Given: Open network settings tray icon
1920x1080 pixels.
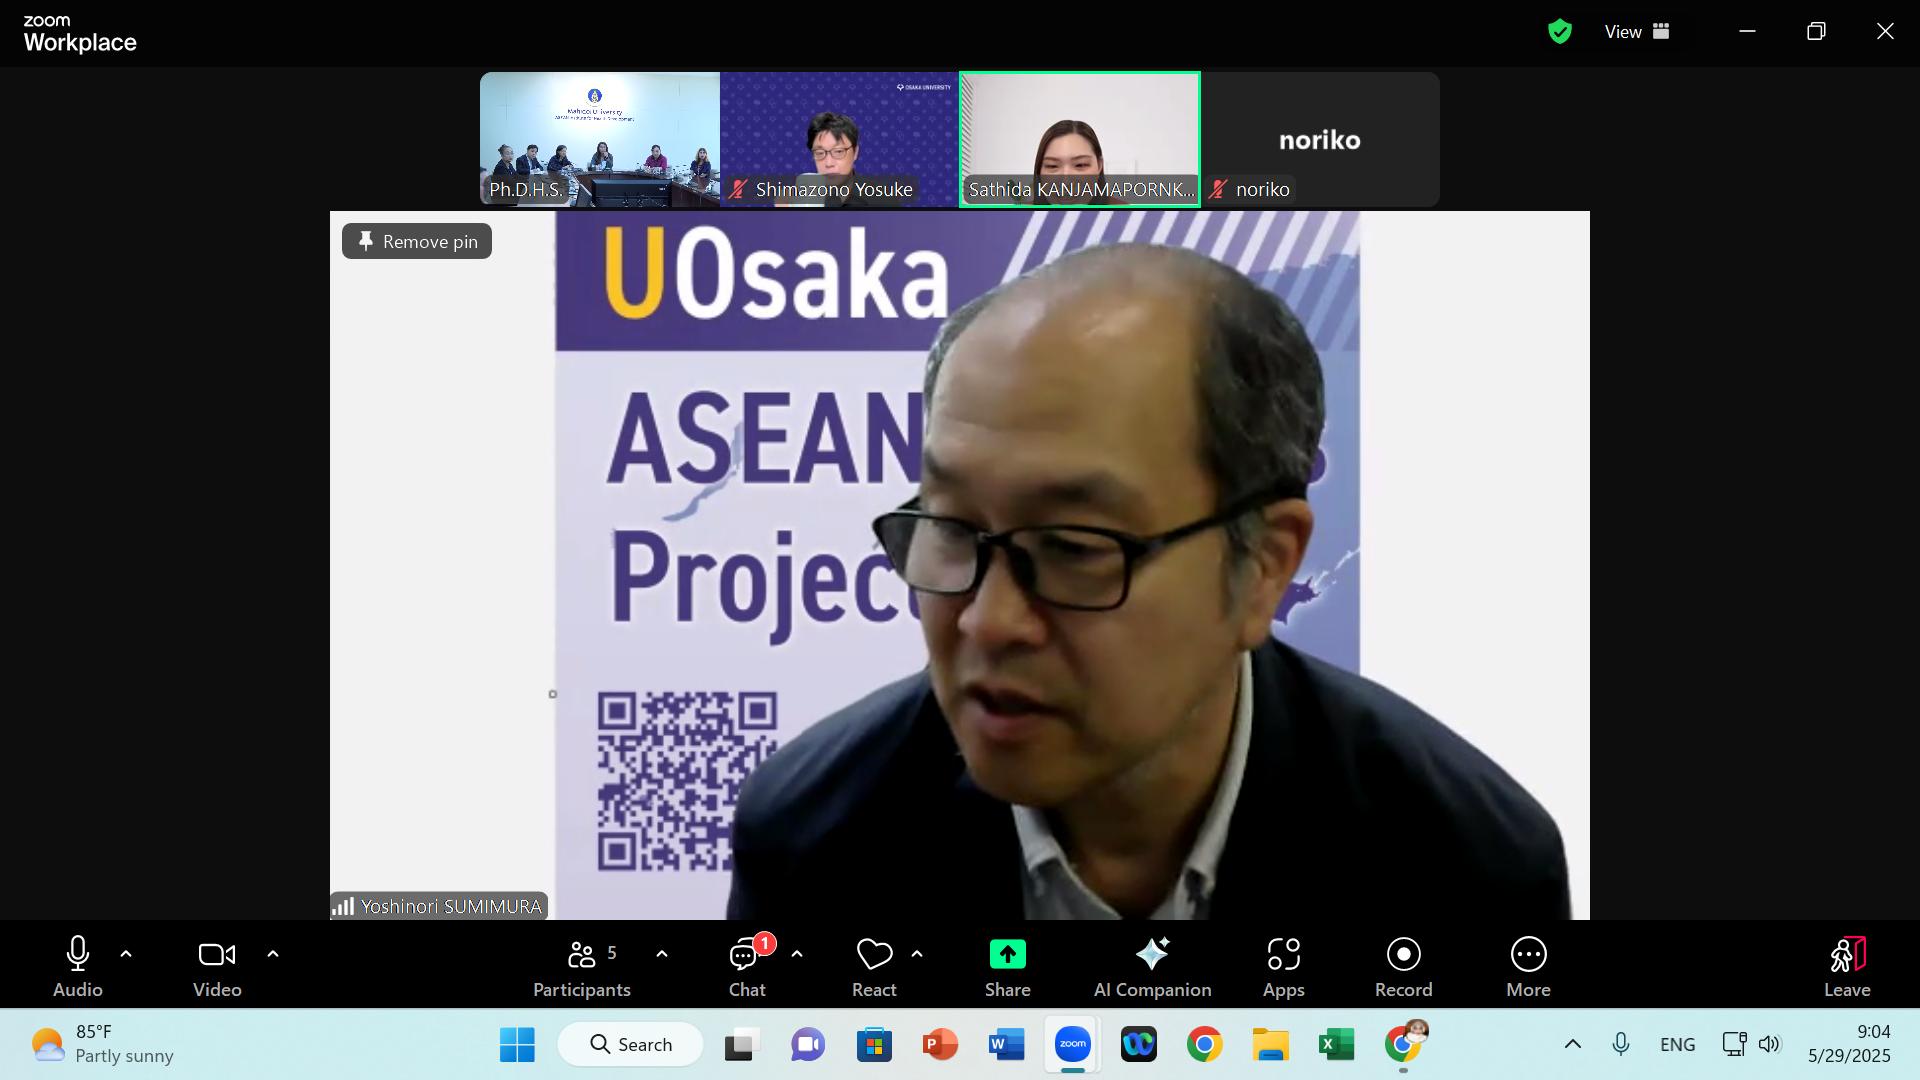Looking at the screenshot, I should pos(1735,1045).
